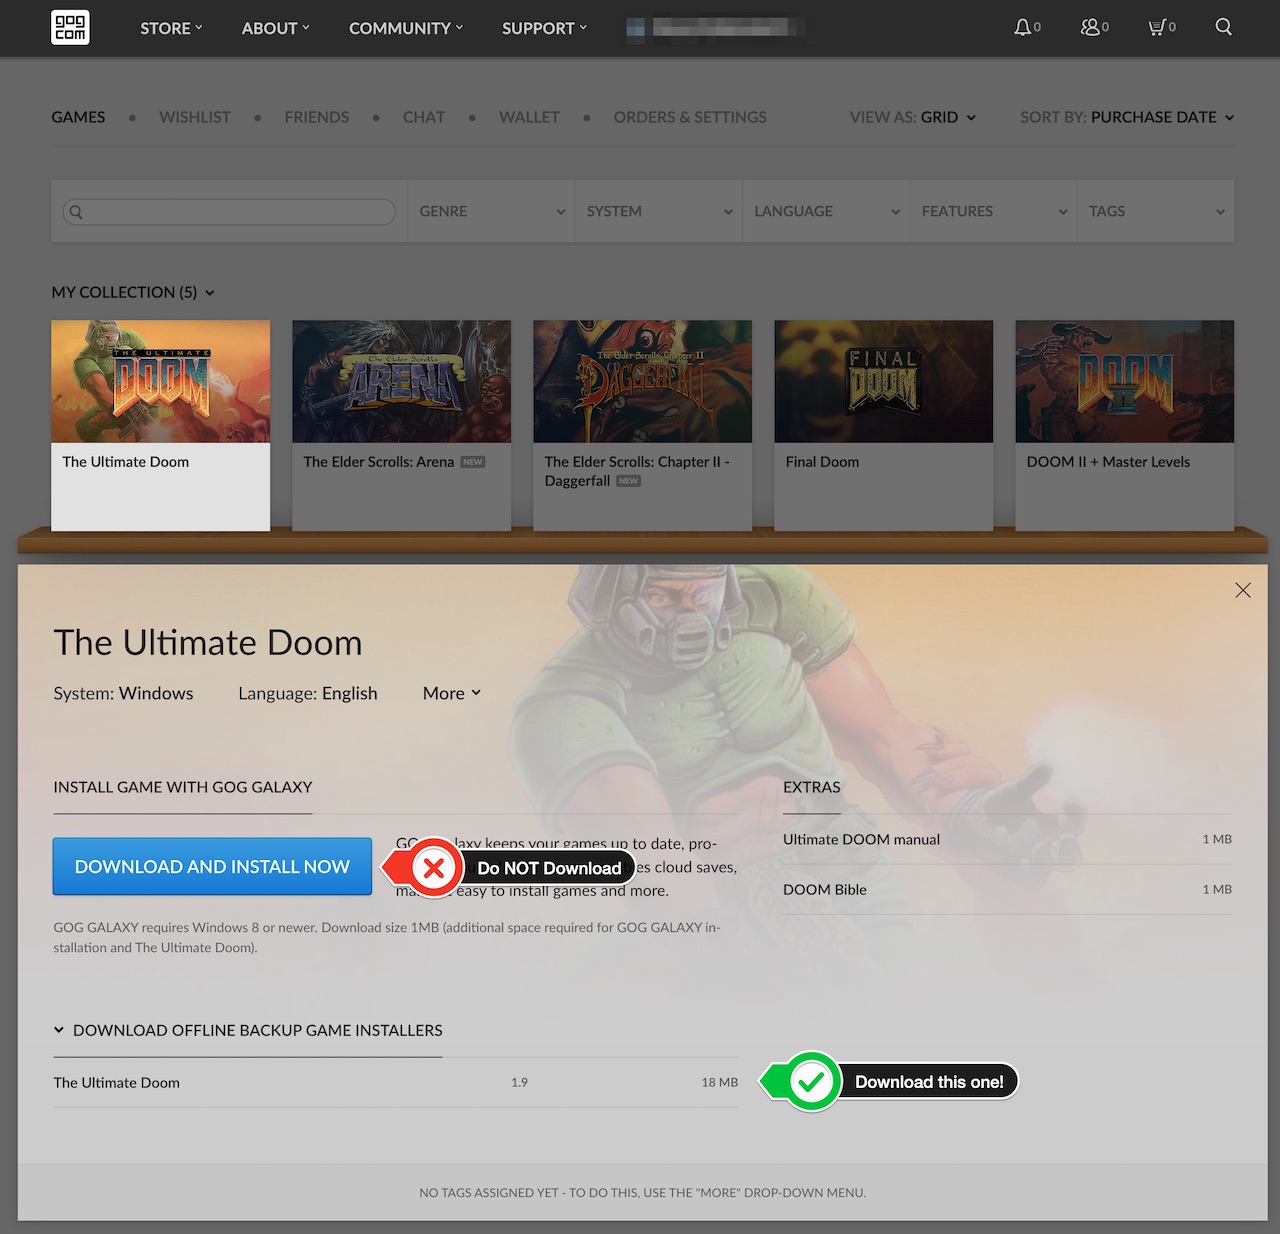Viewport: 1280px width, 1234px height.
Task: Open ORDERS & SETTINGS tab
Action: [x=690, y=117]
